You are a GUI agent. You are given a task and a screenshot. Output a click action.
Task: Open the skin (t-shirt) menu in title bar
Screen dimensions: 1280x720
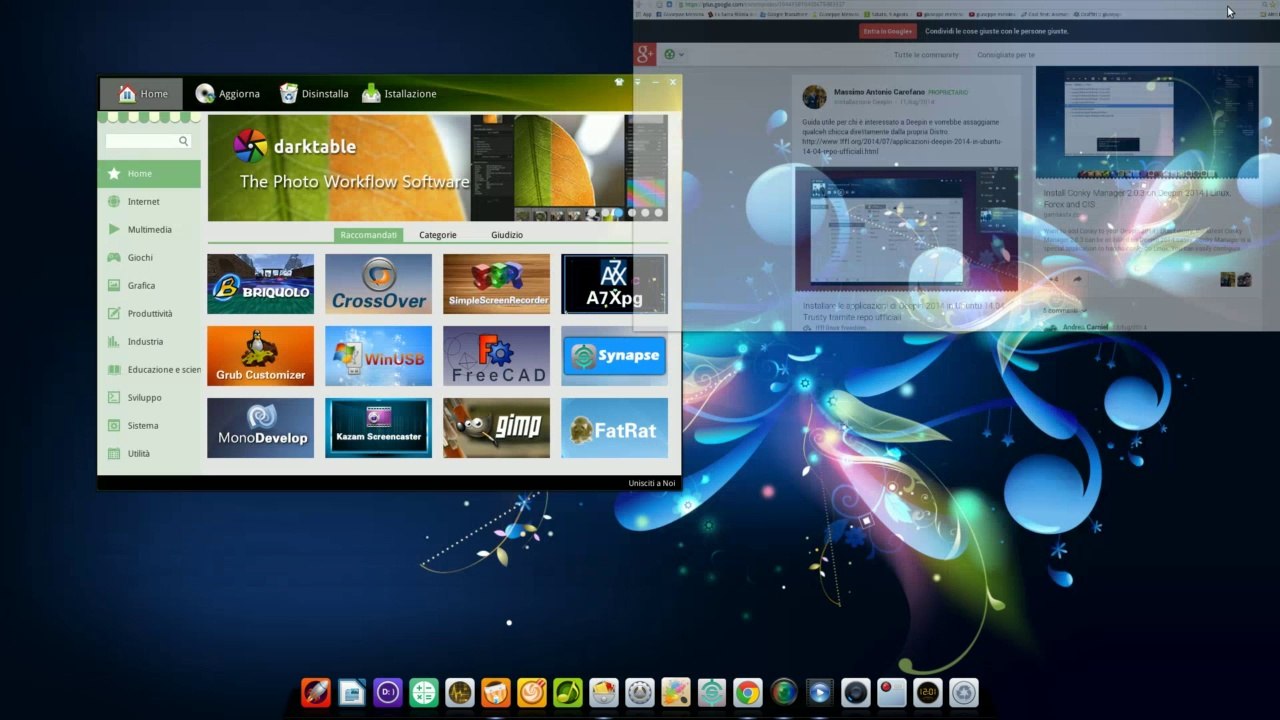[x=619, y=82]
